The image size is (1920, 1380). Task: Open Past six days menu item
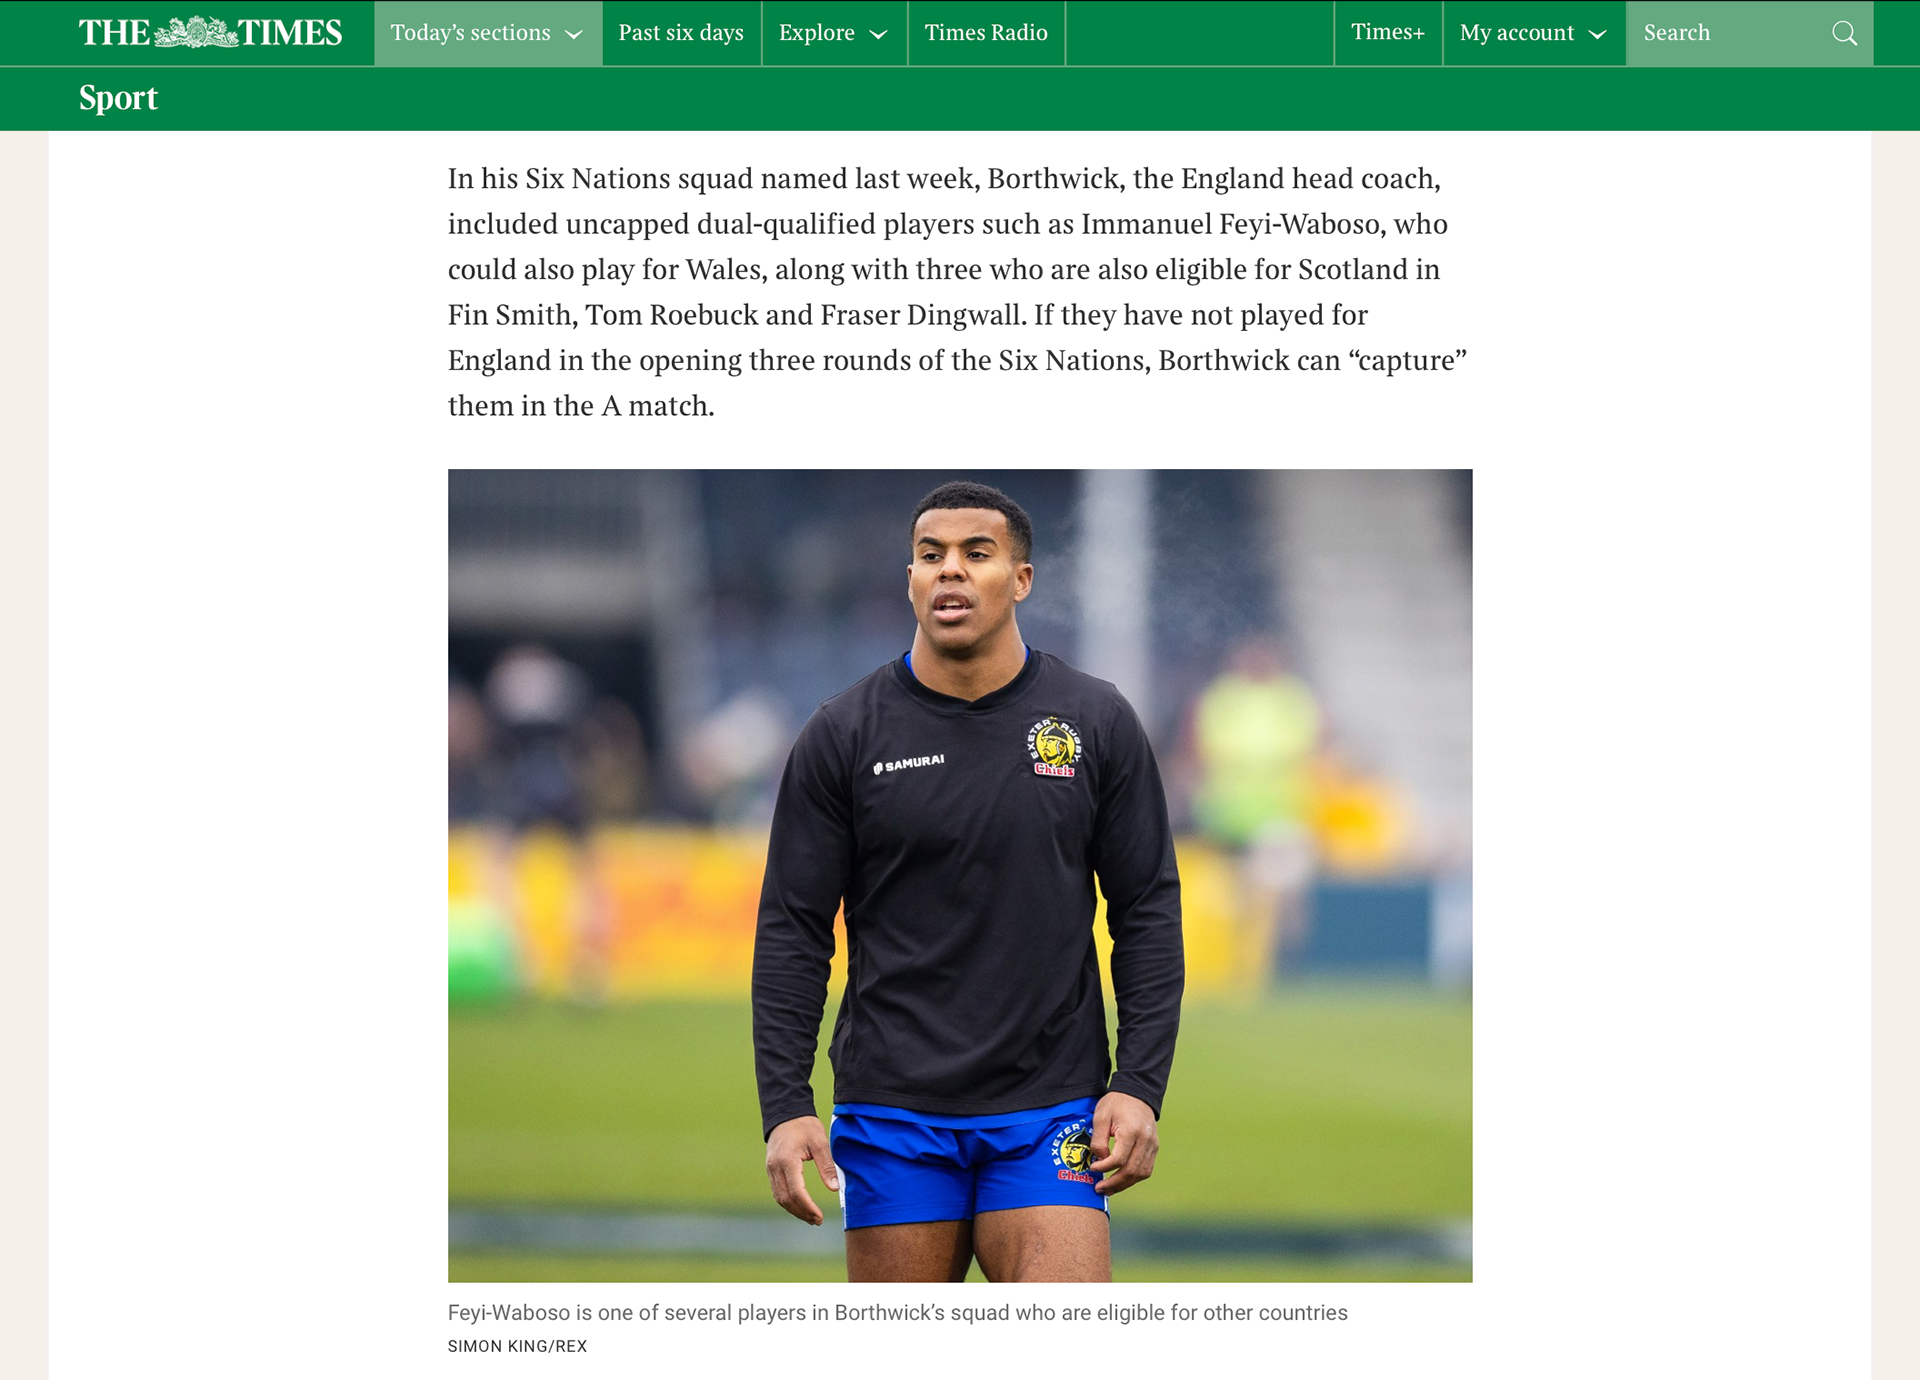(681, 33)
